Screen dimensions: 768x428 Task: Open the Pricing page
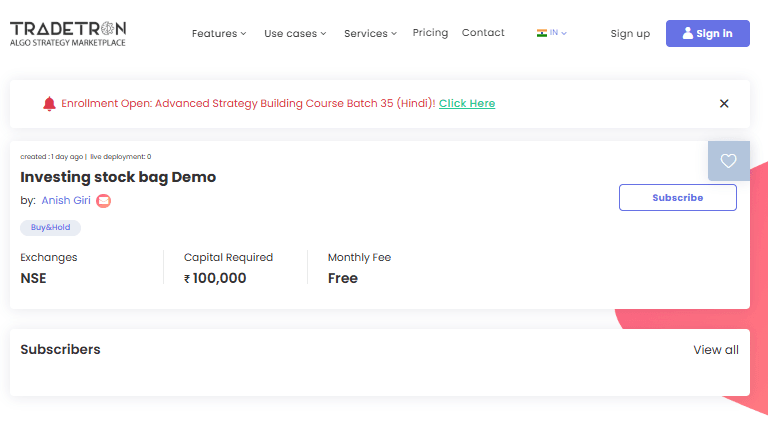pos(430,33)
